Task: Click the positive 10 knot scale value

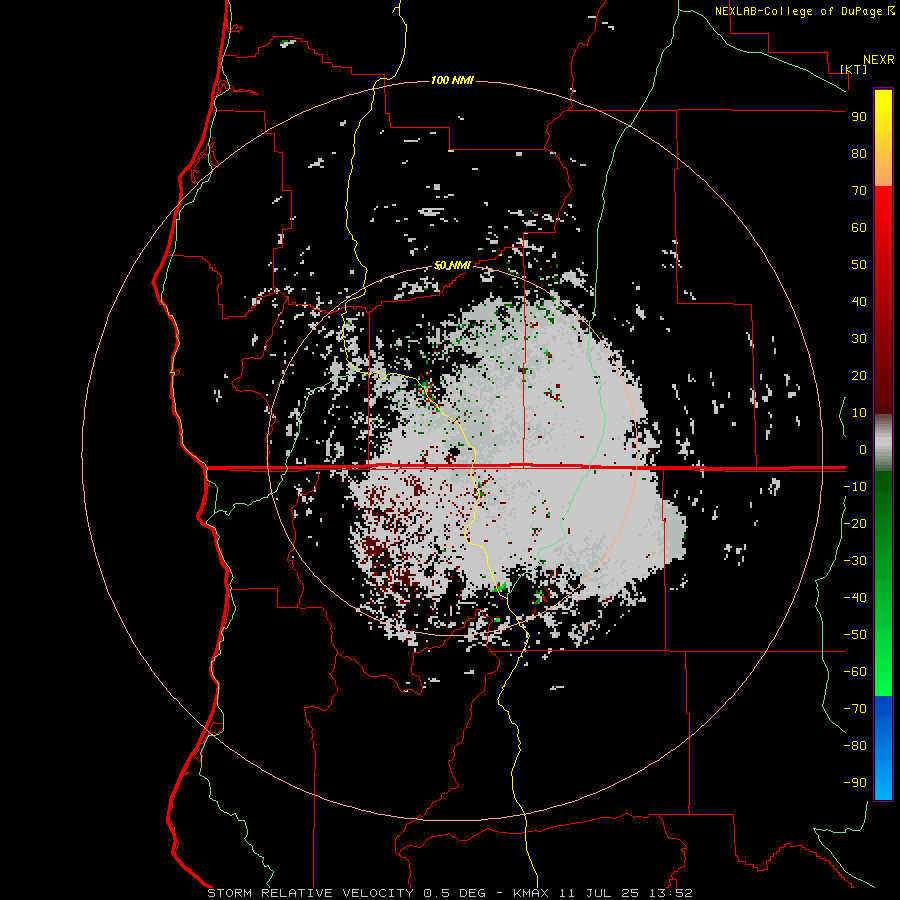Action: (x=859, y=413)
